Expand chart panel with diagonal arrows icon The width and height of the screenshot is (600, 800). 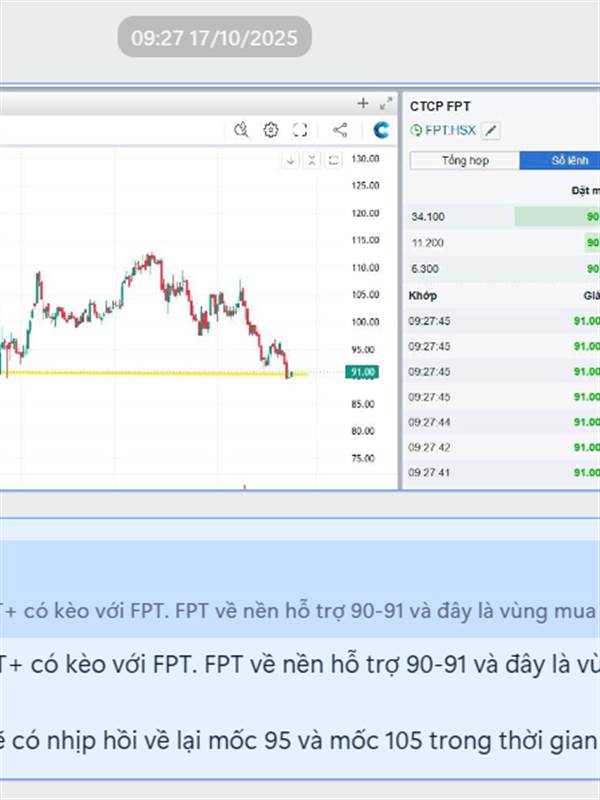tap(386, 104)
